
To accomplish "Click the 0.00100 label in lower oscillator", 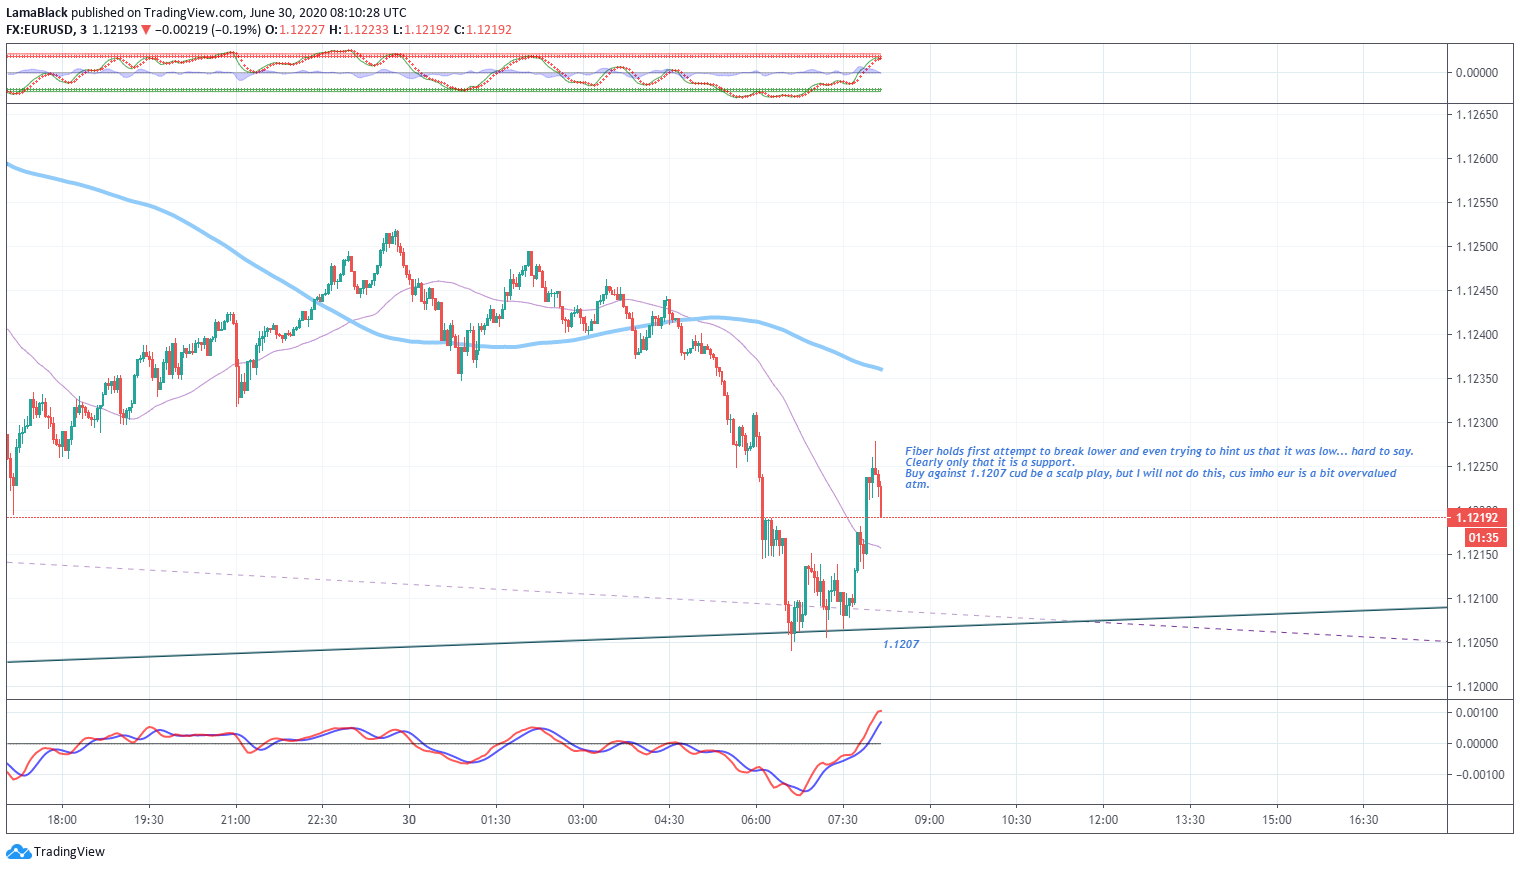I will pyautogui.click(x=1476, y=713).
